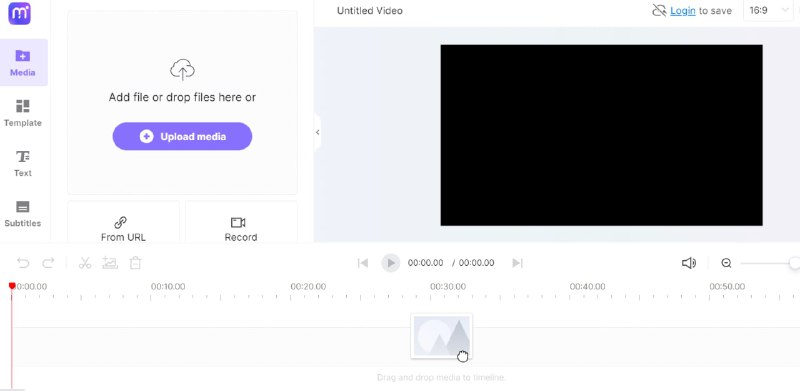The height and width of the screenshot is (391, 800).
Task: Click the cloud upload icon
Action: coord(182,69)
